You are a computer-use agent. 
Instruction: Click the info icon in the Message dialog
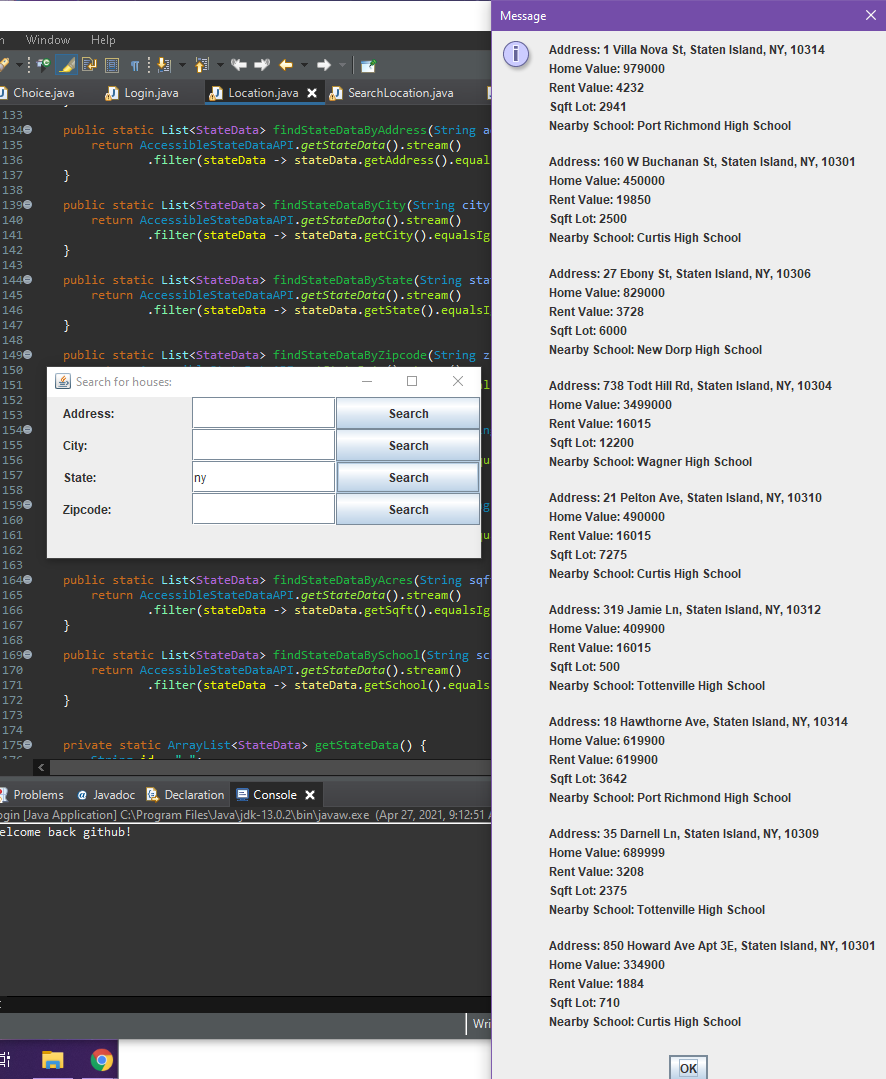coord(516,55)
